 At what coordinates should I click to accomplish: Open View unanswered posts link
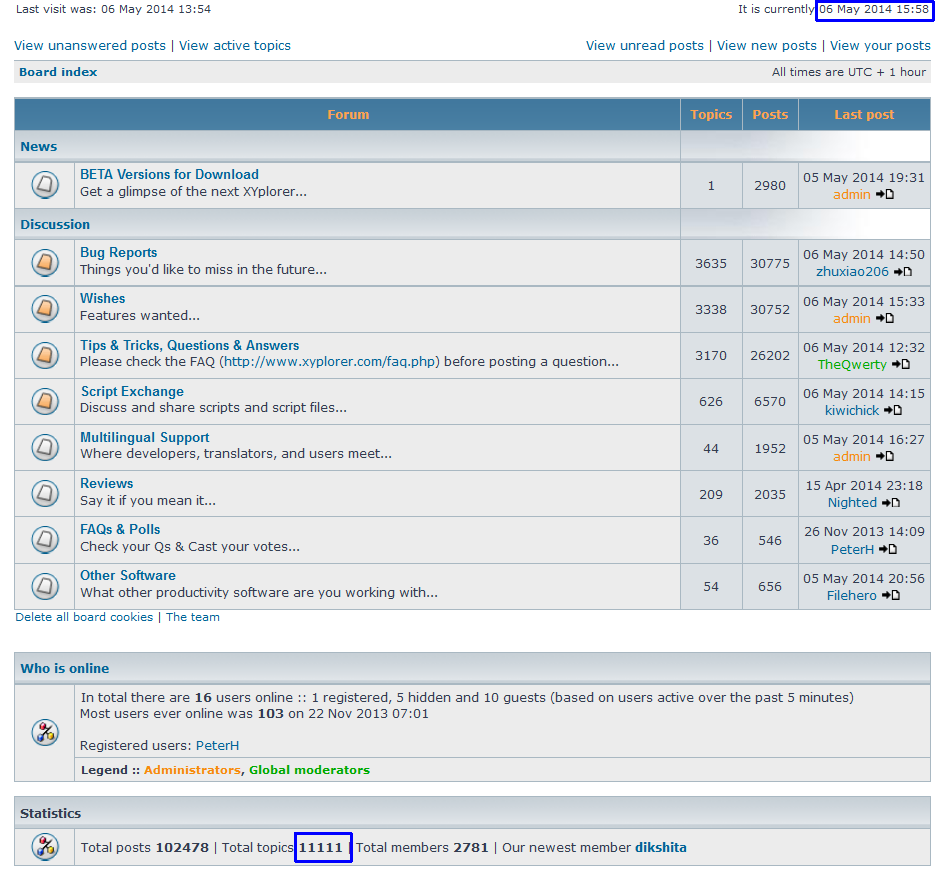coord(90,46)
